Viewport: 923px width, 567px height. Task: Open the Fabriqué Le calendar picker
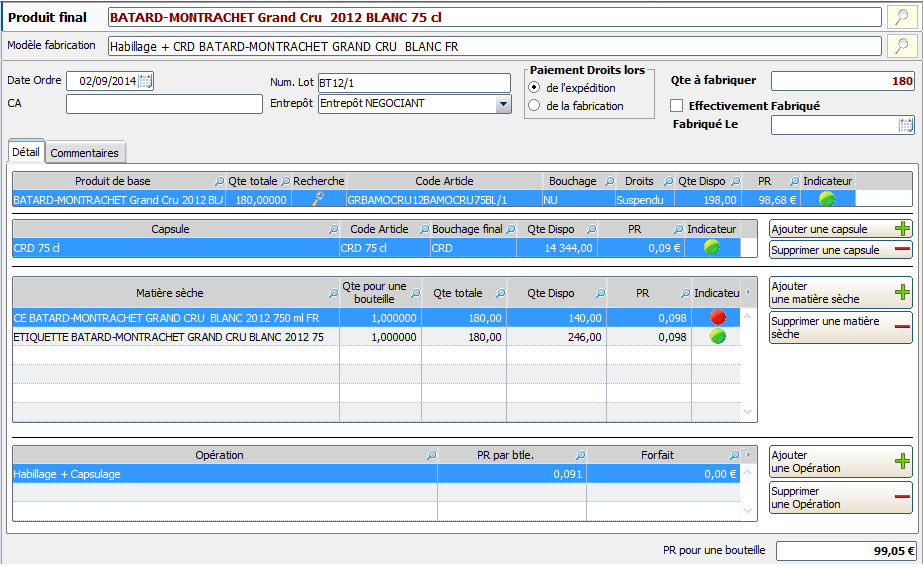coord(906,125)
